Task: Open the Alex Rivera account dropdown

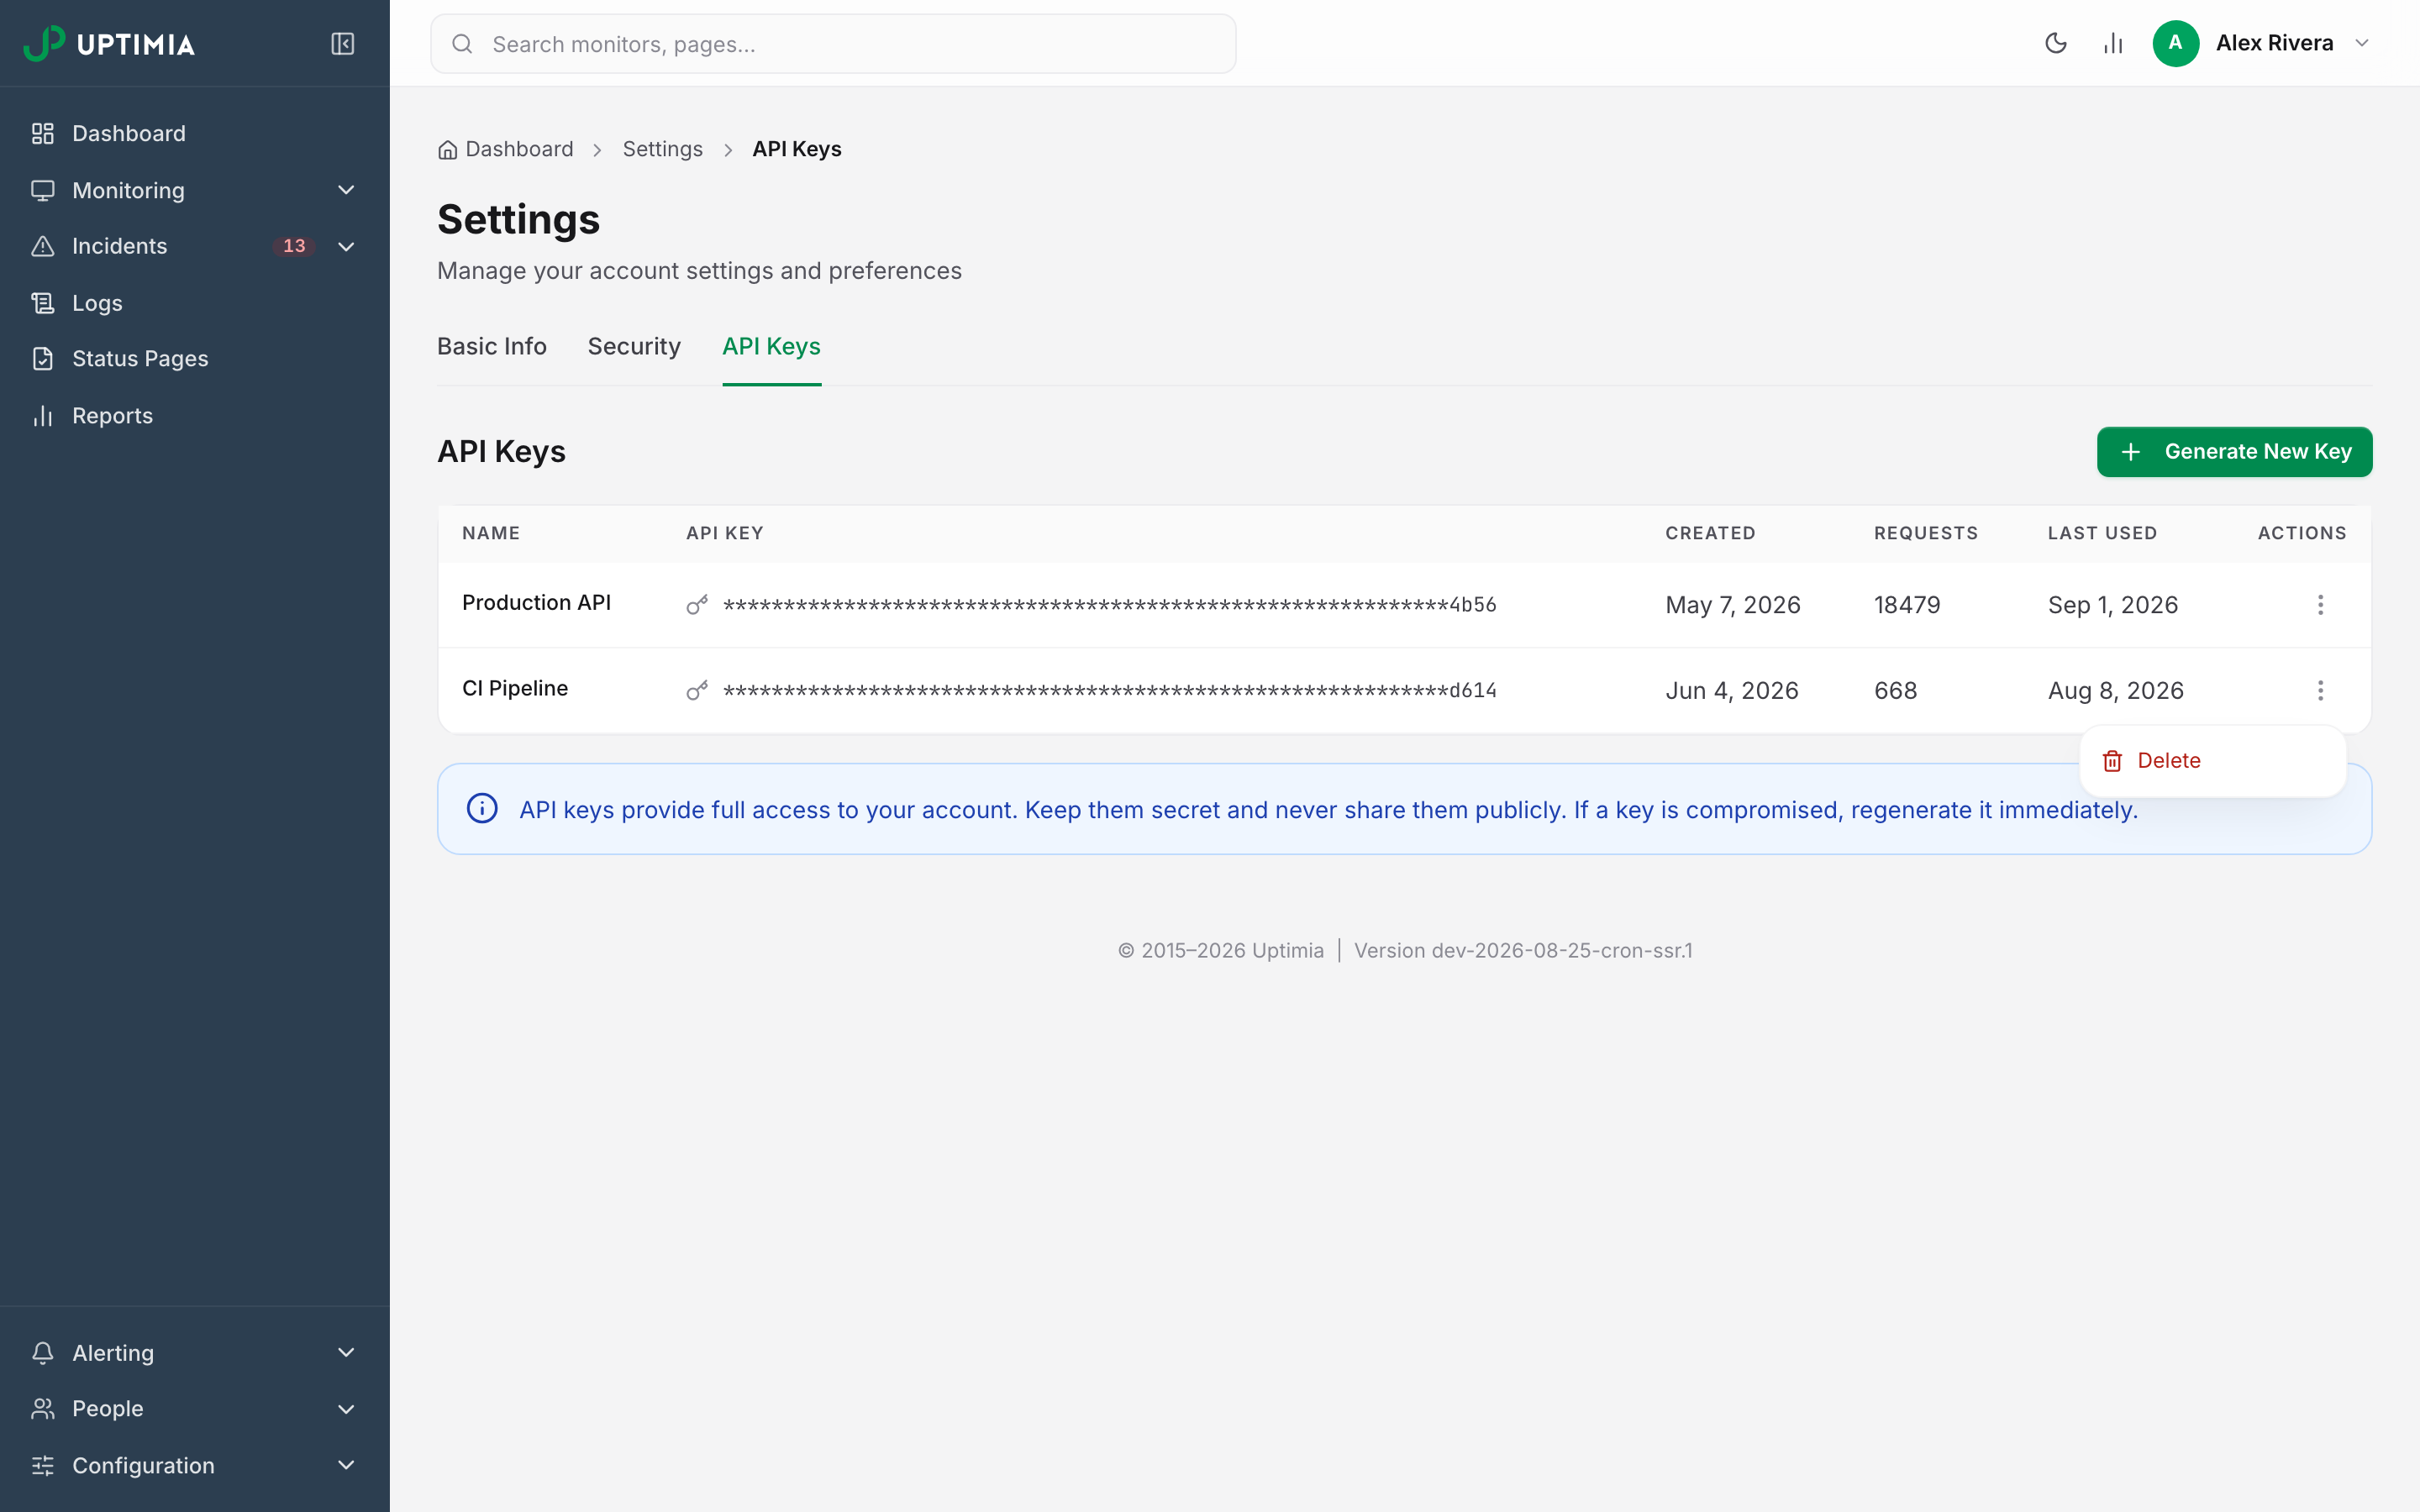Action: (x=2262, y=43)
